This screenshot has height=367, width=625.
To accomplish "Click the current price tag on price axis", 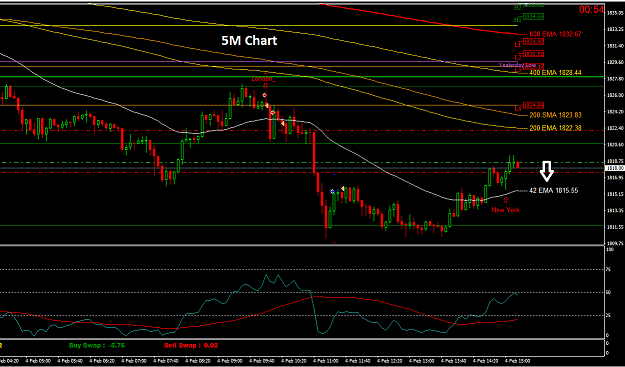I will pos(614,168).
